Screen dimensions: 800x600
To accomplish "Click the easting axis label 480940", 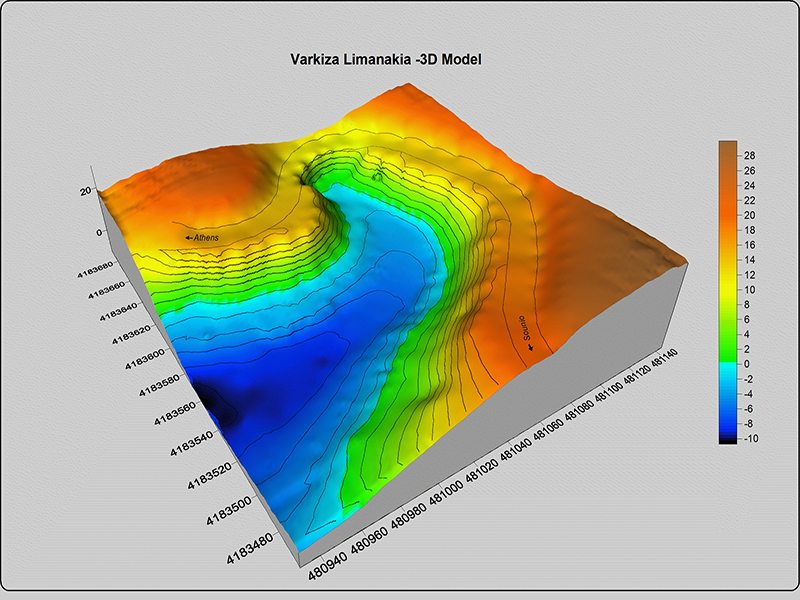I will 328,564.
